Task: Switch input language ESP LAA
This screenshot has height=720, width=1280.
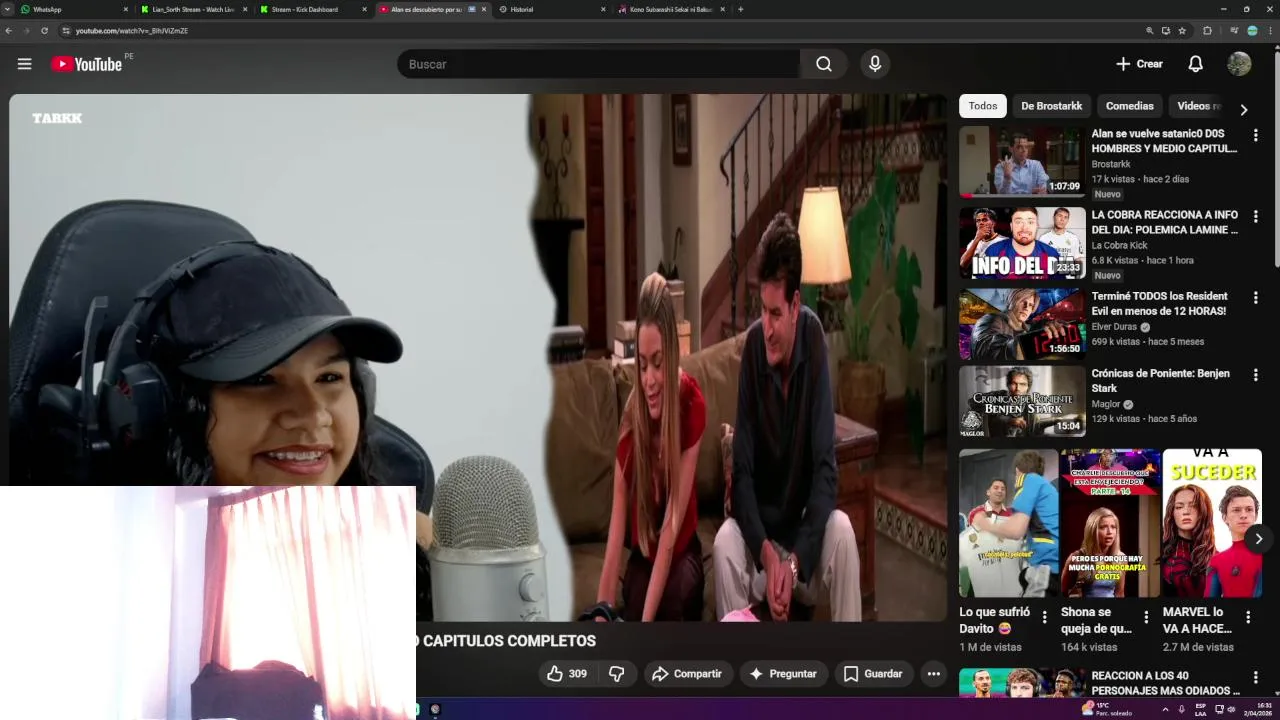Action: click(1201, 709)
